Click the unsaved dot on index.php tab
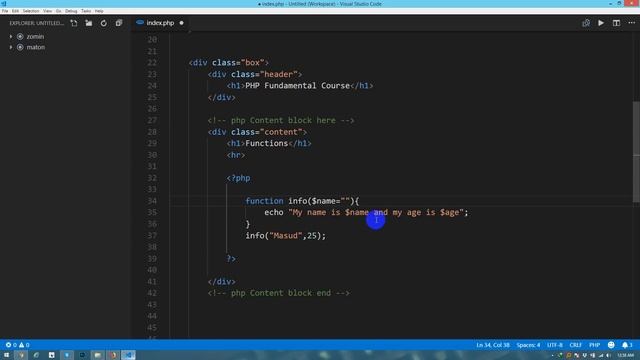Screen dimensions: 640x360 click(x=182, y=23)
